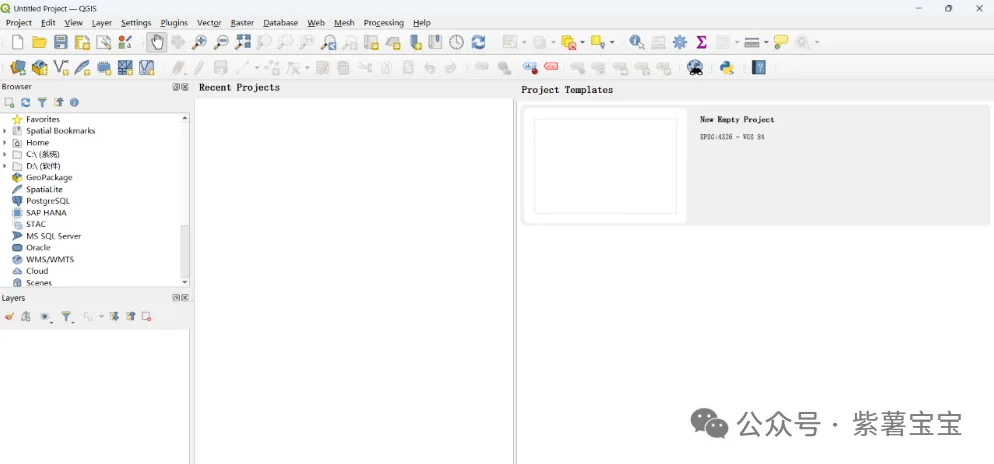Image resolution: width=994 pixels, height=464 pixels.
Task: Open the Data Source Manager
Action: pos(17,68)
